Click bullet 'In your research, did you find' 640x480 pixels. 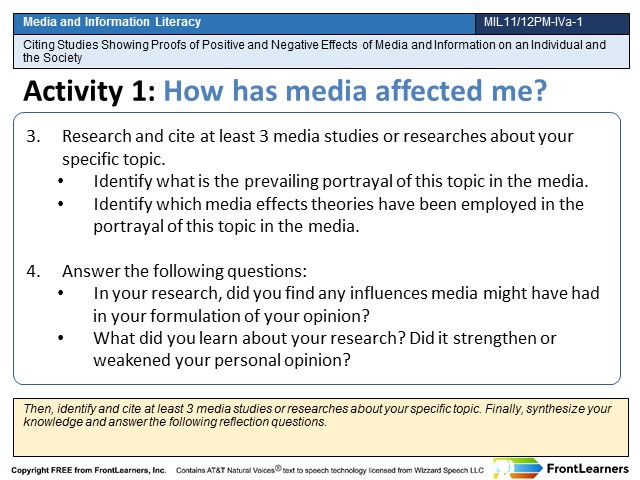346,304
